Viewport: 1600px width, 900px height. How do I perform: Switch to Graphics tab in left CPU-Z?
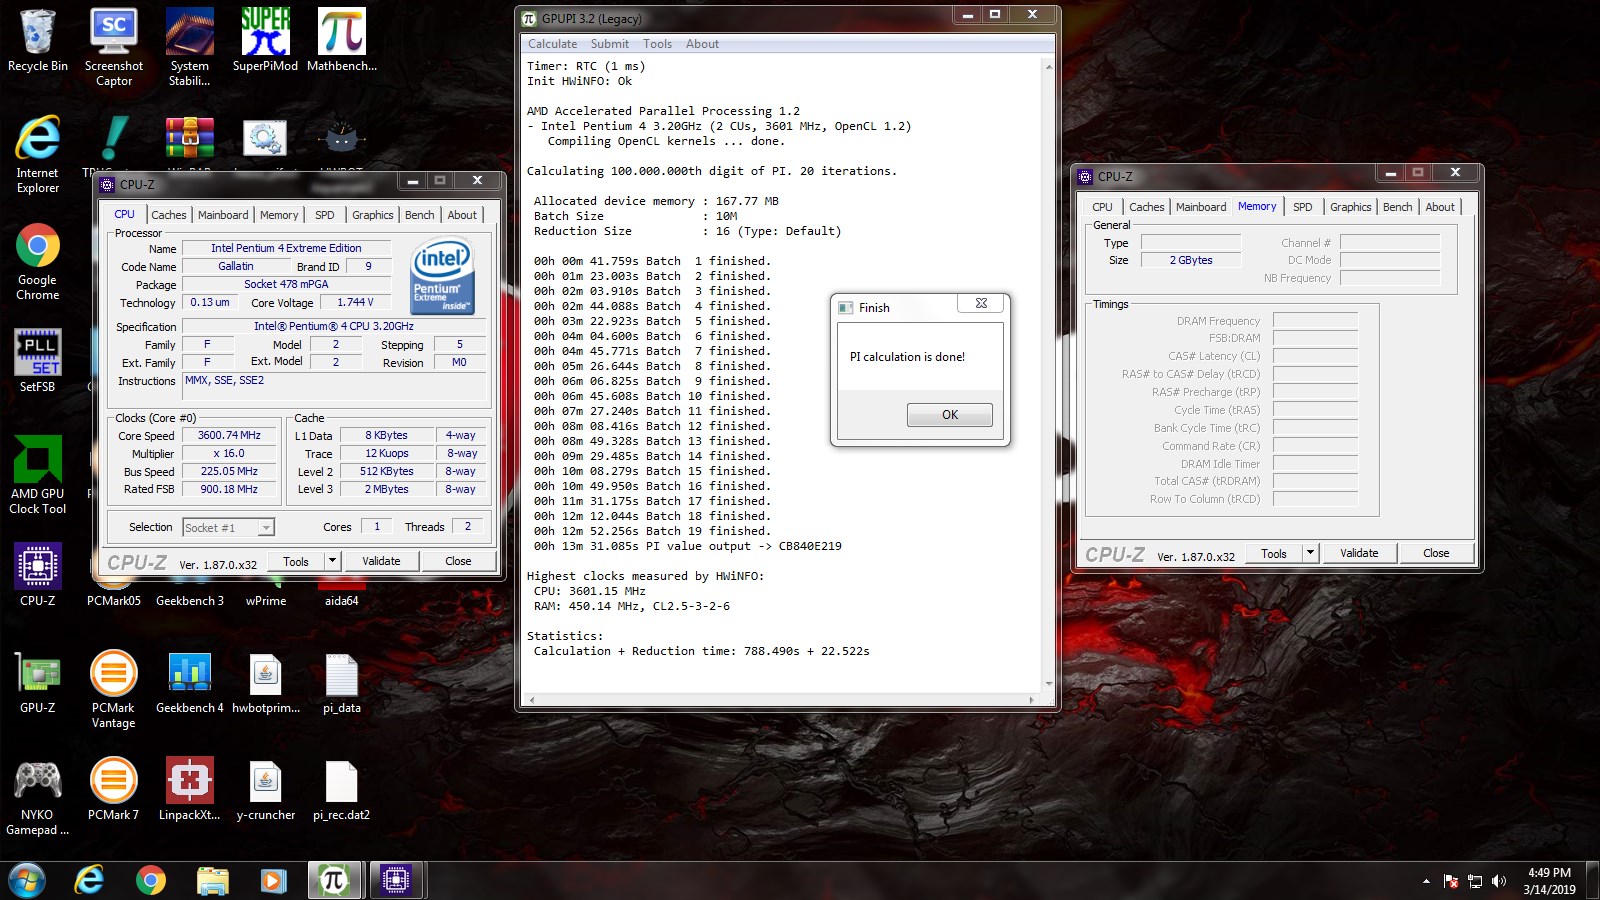373,215
